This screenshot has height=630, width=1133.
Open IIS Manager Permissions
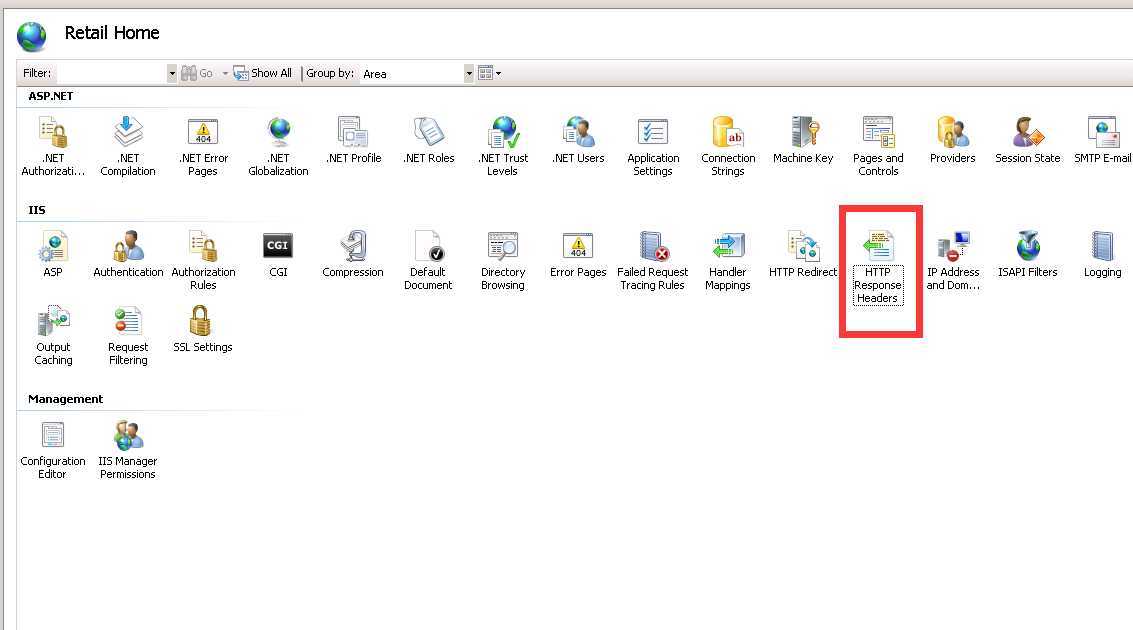tap(128, 449)
